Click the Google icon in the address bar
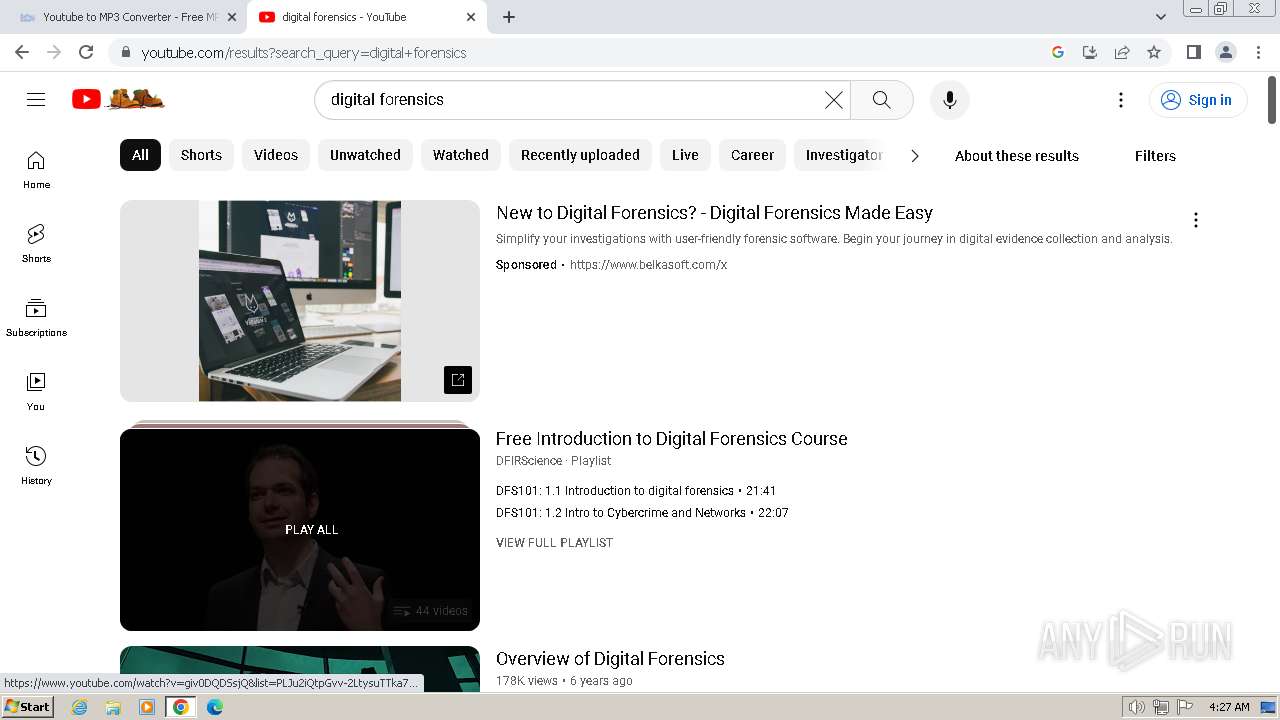The height and width of the screenshot is (720, 1280). pyautogui.click(x=1058, y=53)
